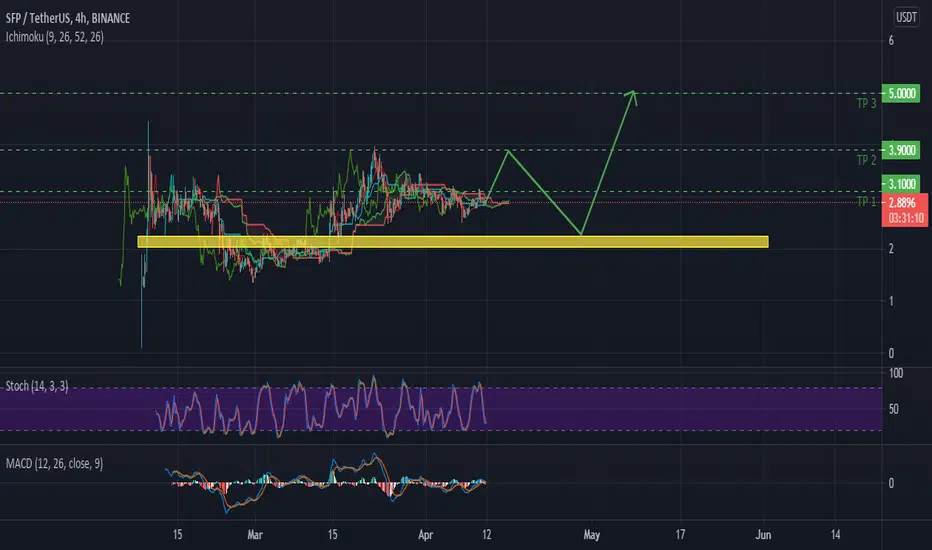Click the USDT currency button

point(906,17)
